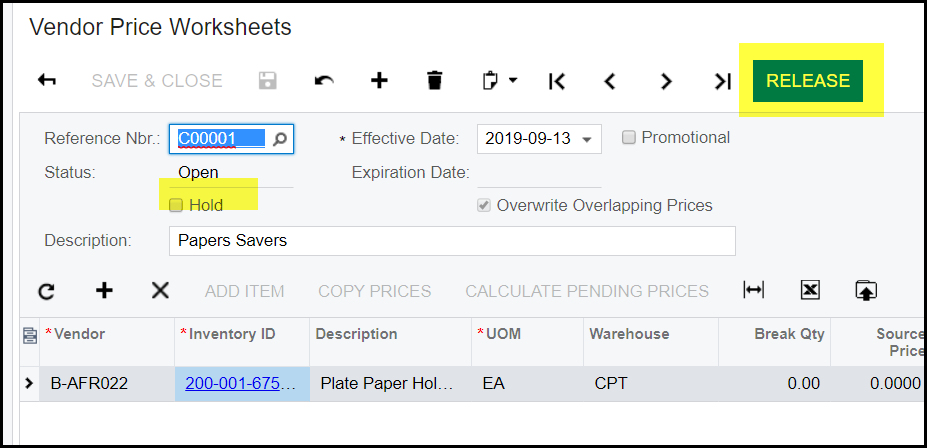Screen dimensions: 927x448
Task: Tick the Promotional checkbox
Action: click(629, 138)
